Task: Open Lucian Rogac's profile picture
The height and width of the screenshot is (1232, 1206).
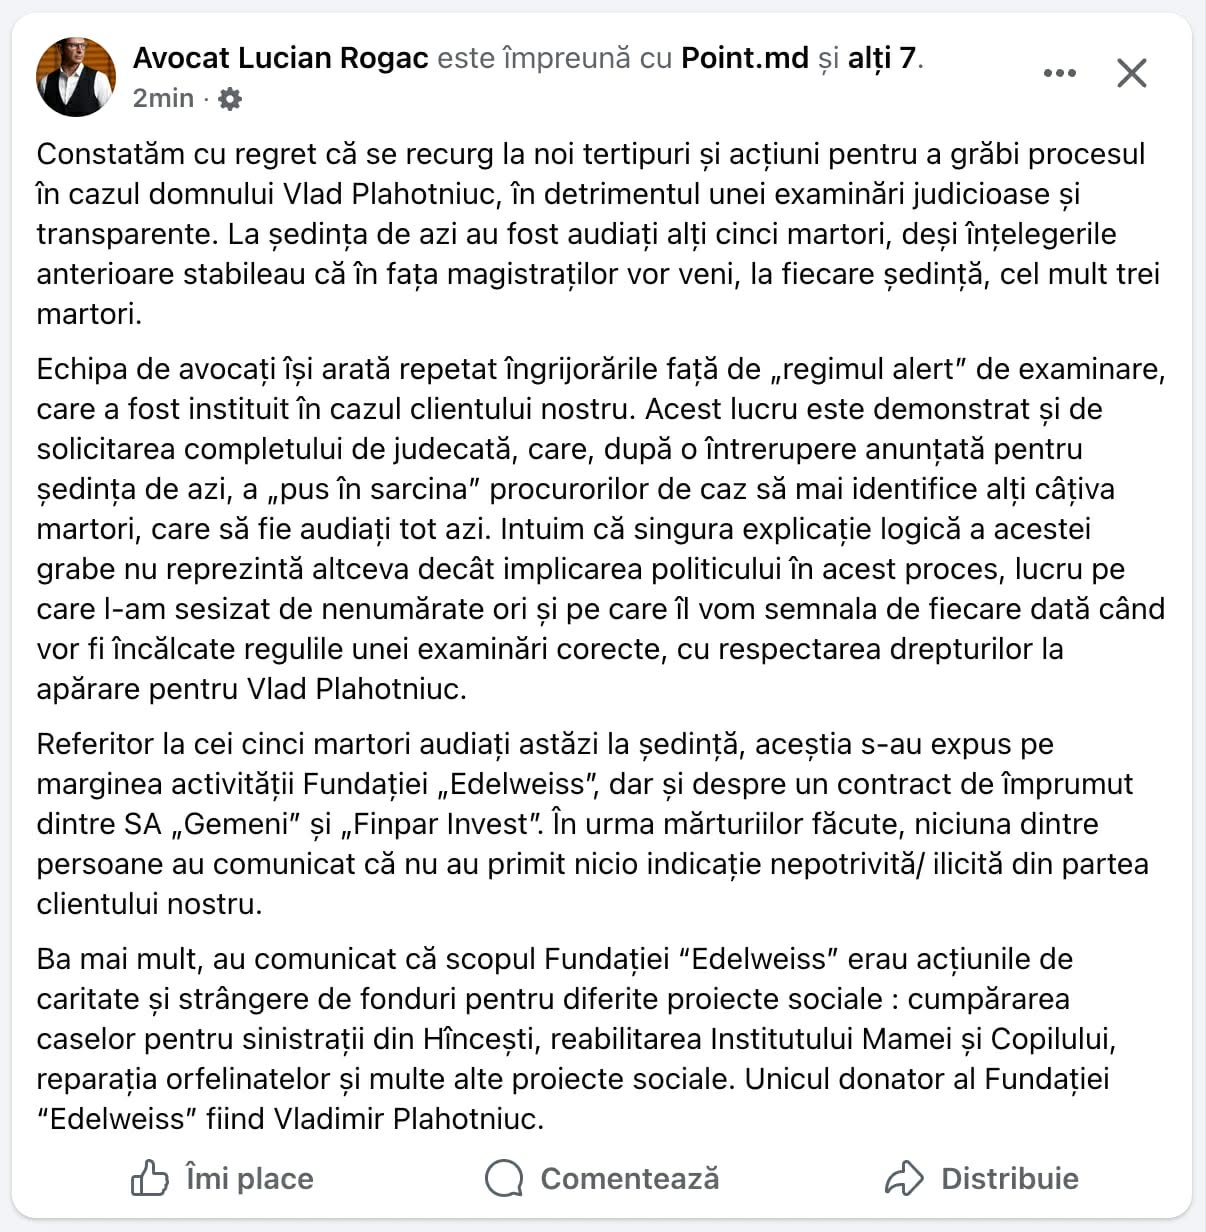Action: pos(76,77)
